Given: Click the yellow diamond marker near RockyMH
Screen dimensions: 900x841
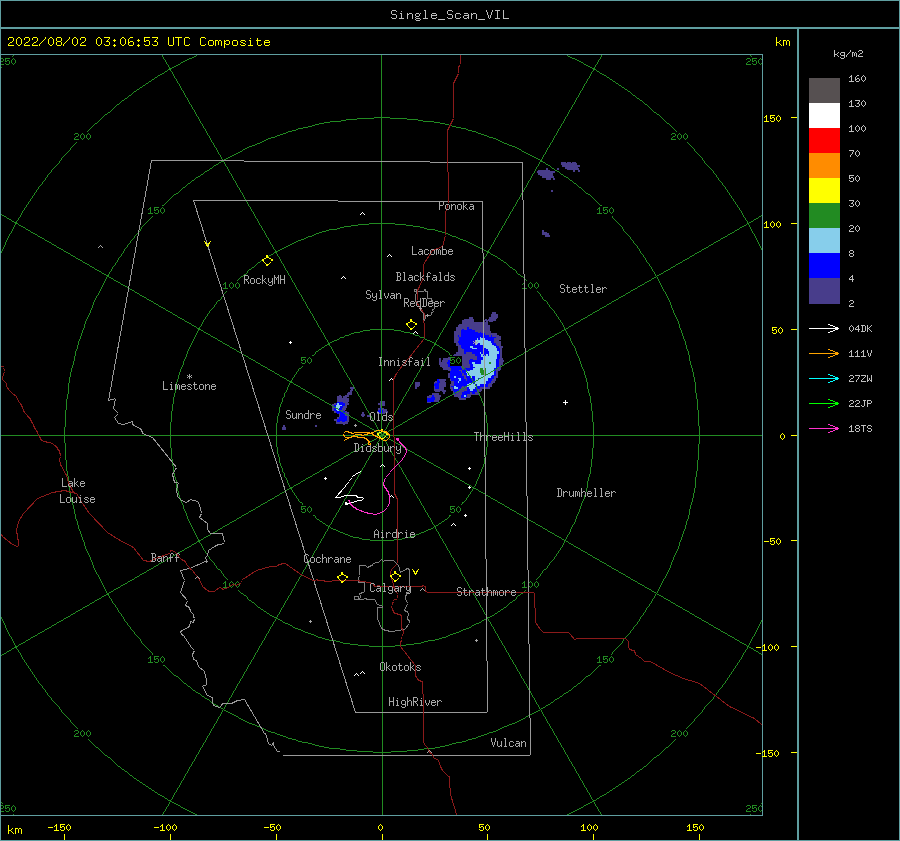Looking at the screenshot, I should (267, 261).
